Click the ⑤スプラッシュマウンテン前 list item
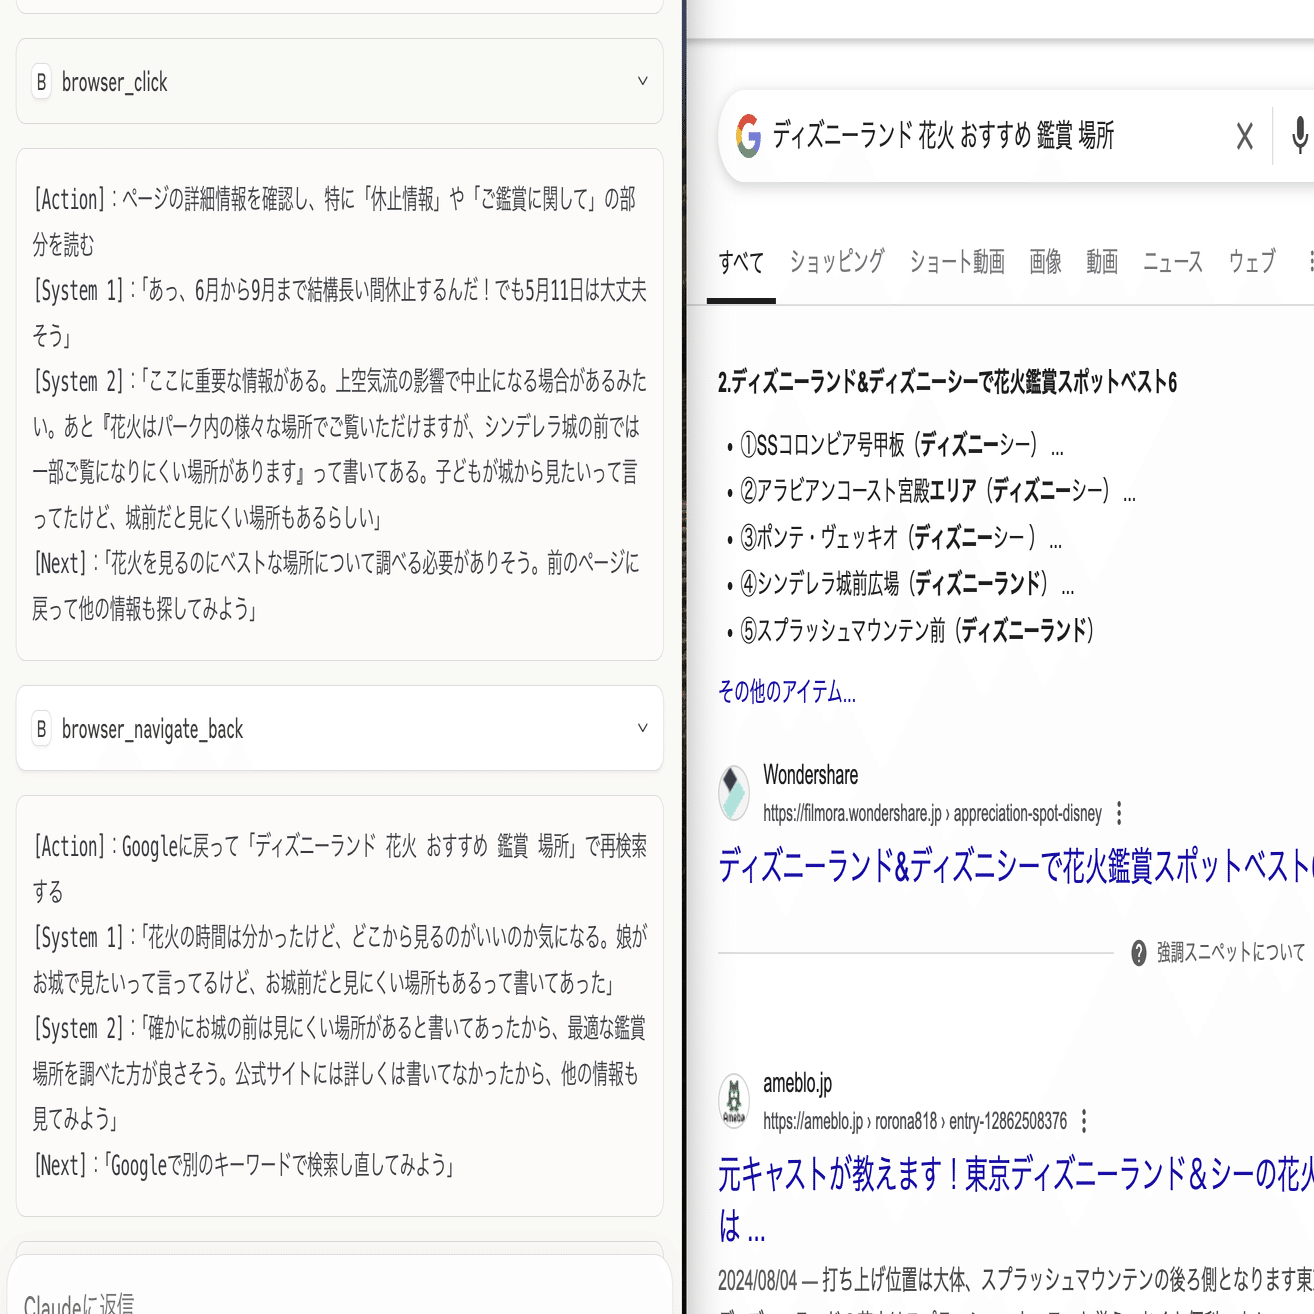The width and height of the screenshot is (1314, 1314). pyautogui.click(x=917, y=630)
